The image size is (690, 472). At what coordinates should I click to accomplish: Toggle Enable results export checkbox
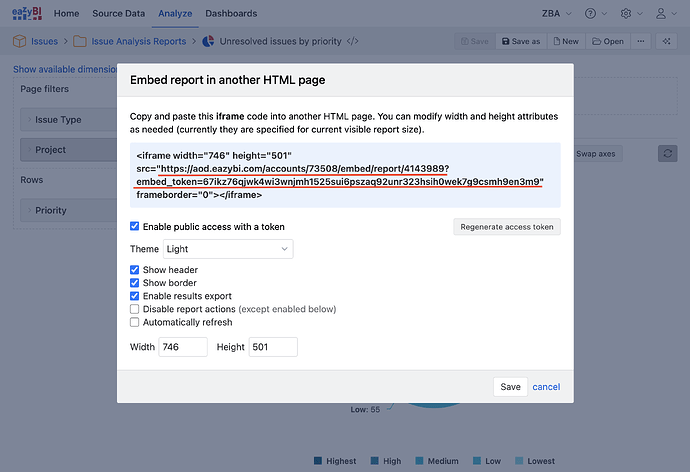click(135, 296)
